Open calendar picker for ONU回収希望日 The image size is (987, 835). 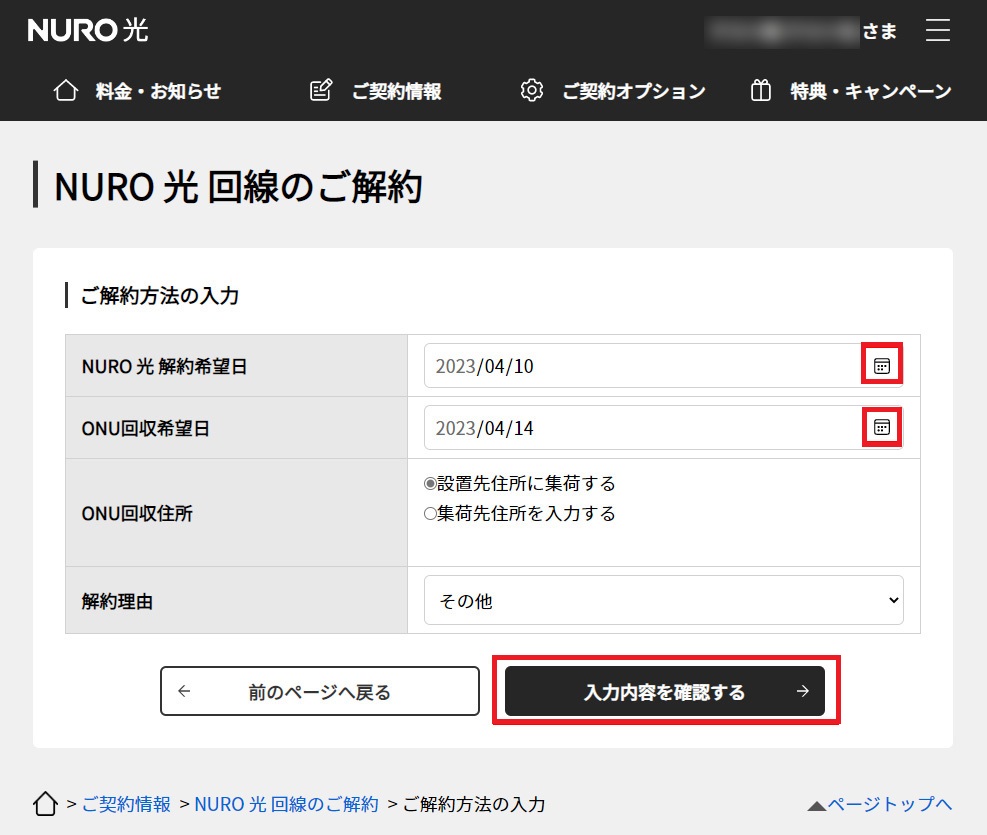tap(882, 427)
